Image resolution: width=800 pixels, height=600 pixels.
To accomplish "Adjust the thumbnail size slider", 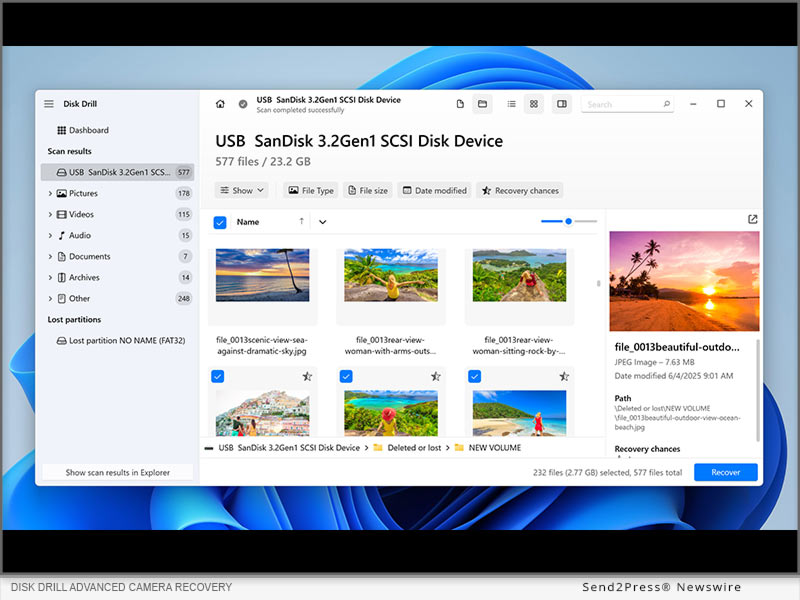I will tap(568, 221).
